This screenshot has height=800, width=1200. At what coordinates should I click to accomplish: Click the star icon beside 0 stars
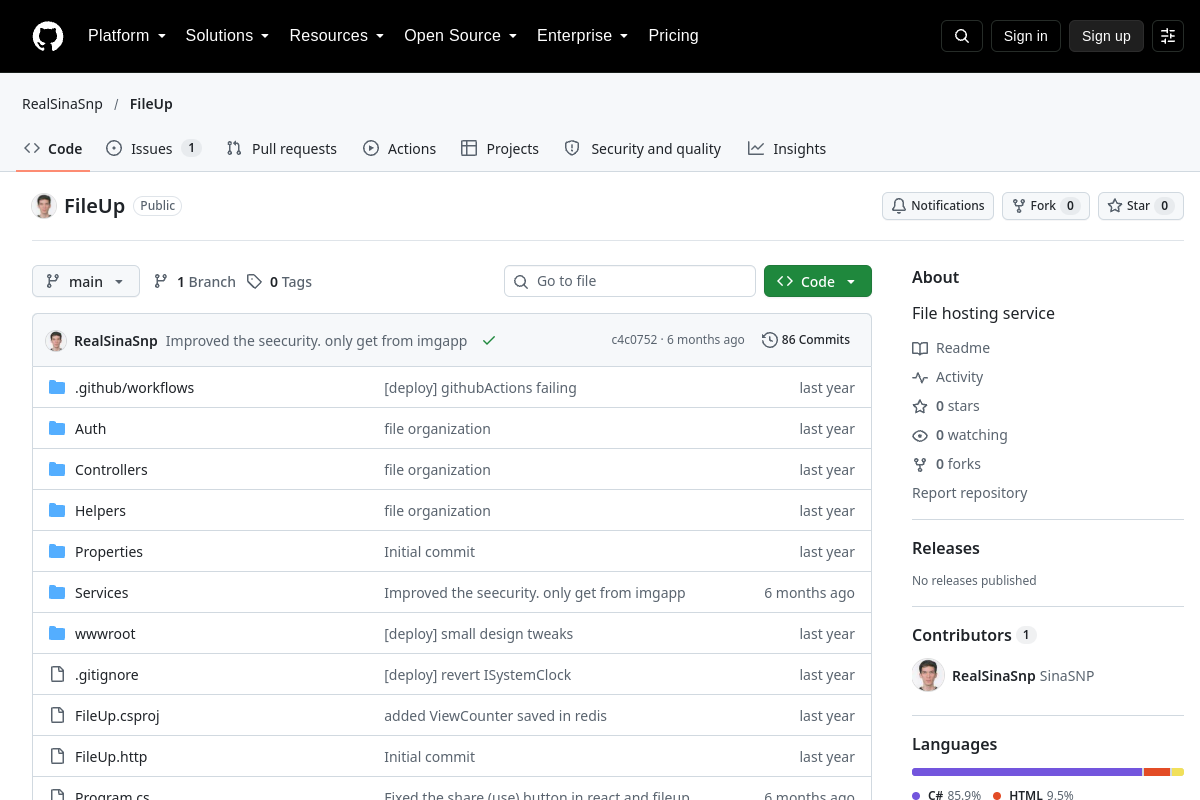click(920, 406)
